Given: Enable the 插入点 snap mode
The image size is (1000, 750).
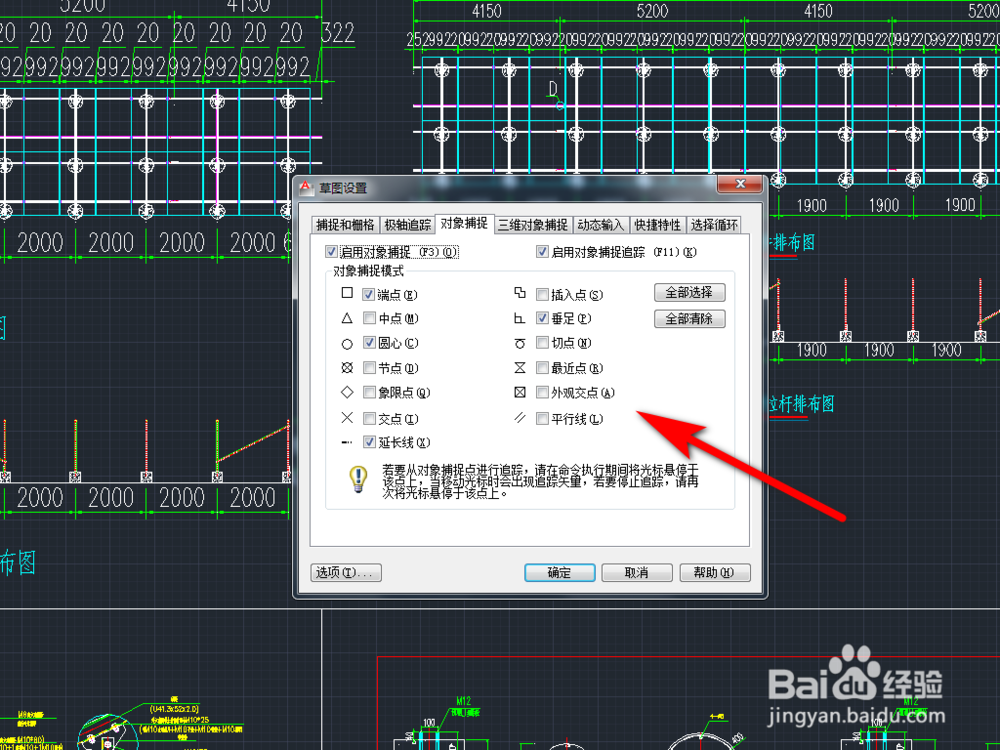Looking at the screenshot, I should [x=542, y=295].
